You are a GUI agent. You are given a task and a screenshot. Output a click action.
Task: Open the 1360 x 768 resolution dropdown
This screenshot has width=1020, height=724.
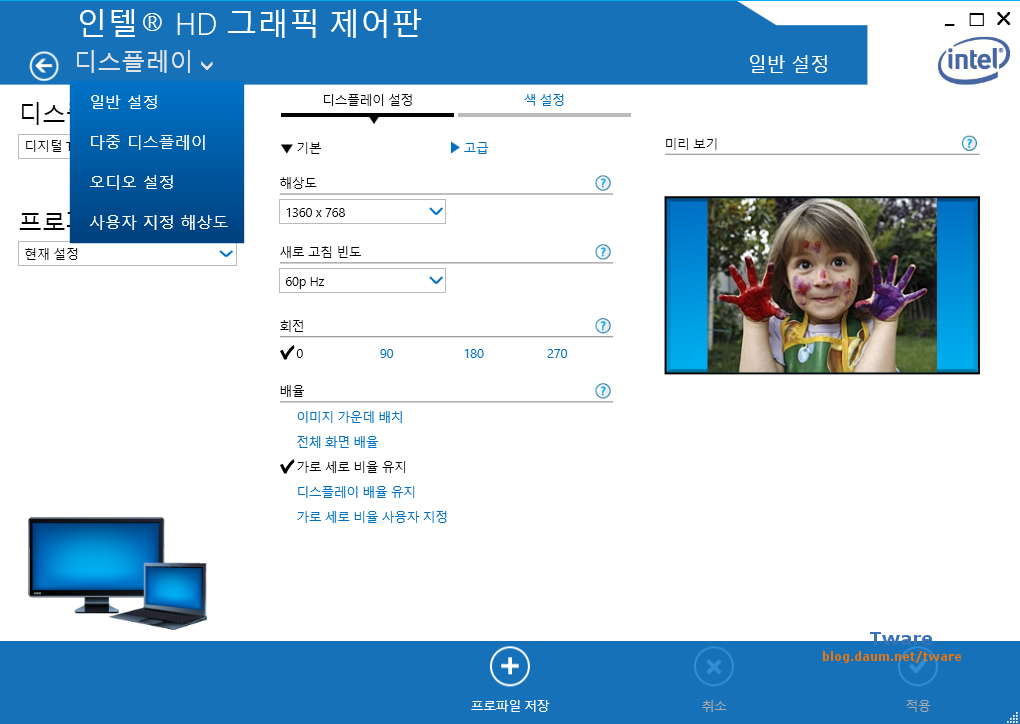click(x=362, y=211)
